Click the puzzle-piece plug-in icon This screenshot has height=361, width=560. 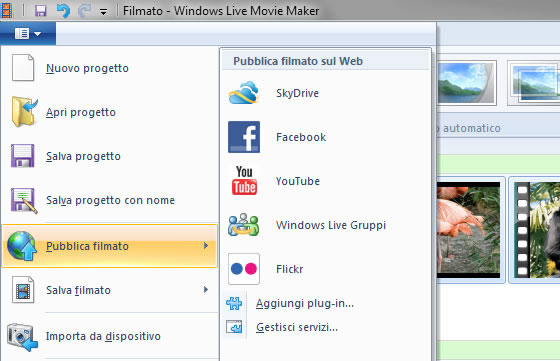[x=234, y=303]
